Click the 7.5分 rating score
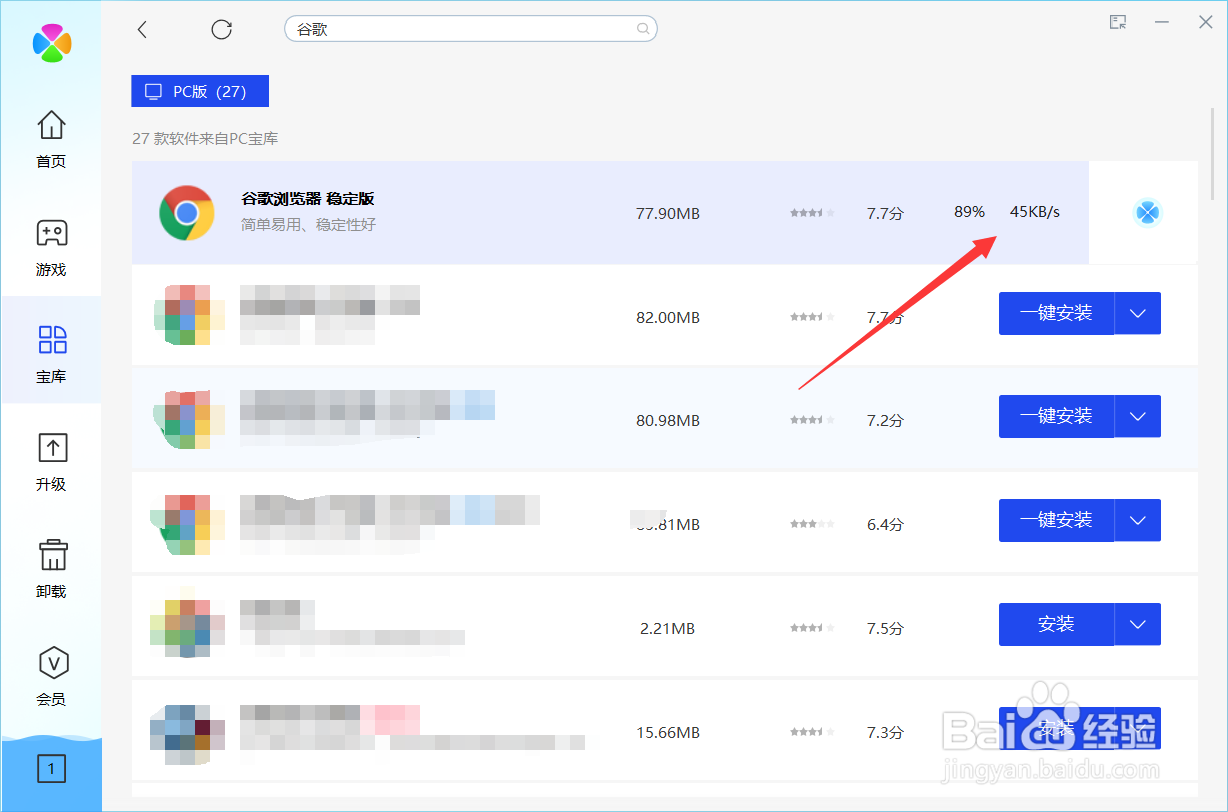1228x812 pixels. (885, 629)
